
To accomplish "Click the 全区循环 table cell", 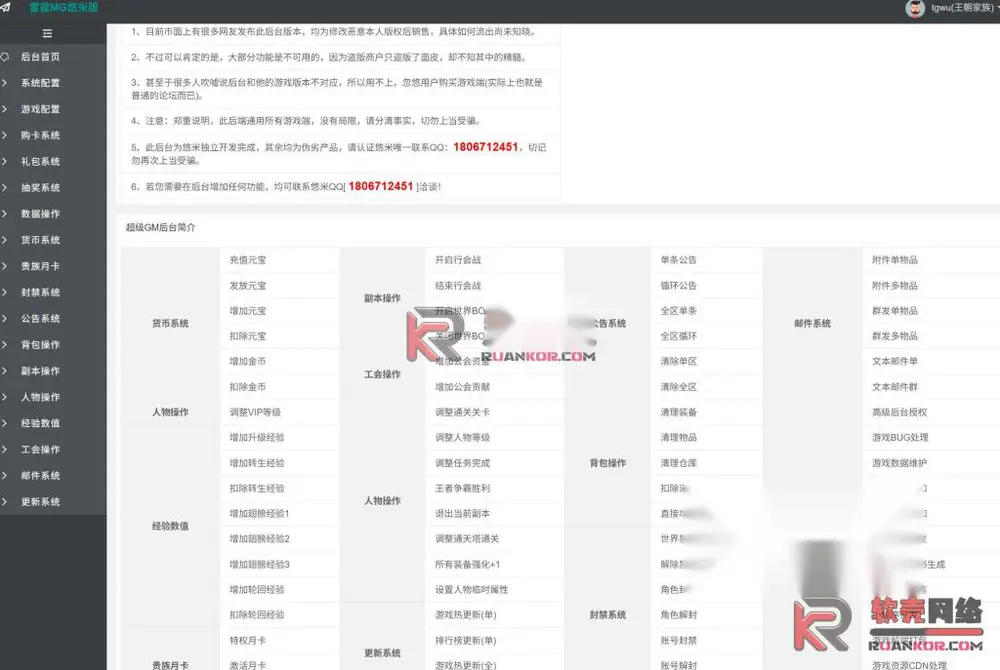I will pyautogui.click(x=707, y=336).
